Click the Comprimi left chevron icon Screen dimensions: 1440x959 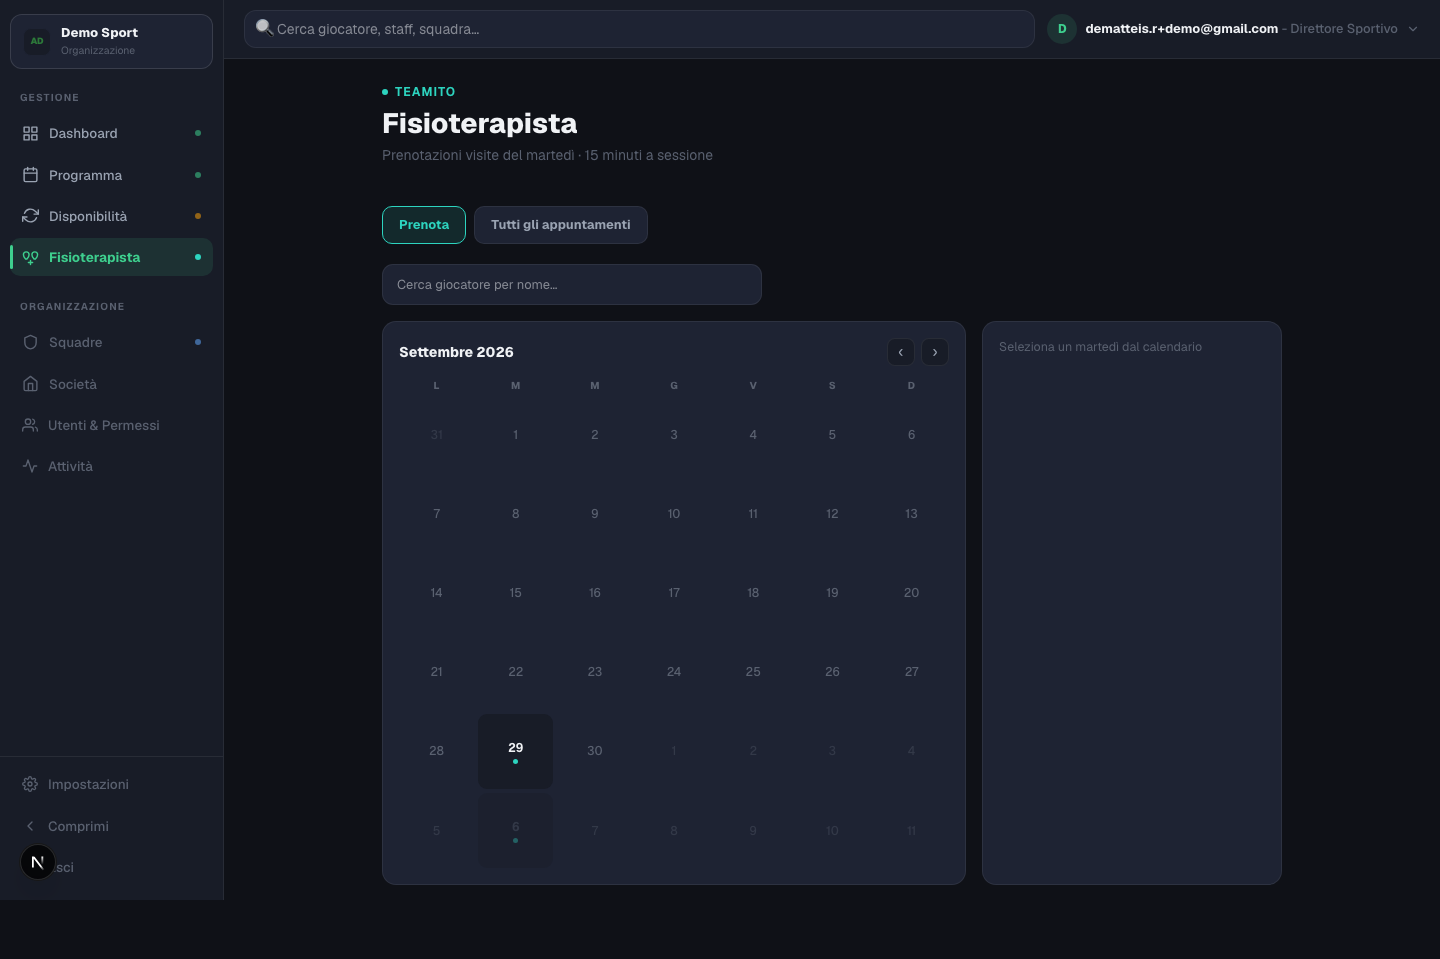[30, 826]
